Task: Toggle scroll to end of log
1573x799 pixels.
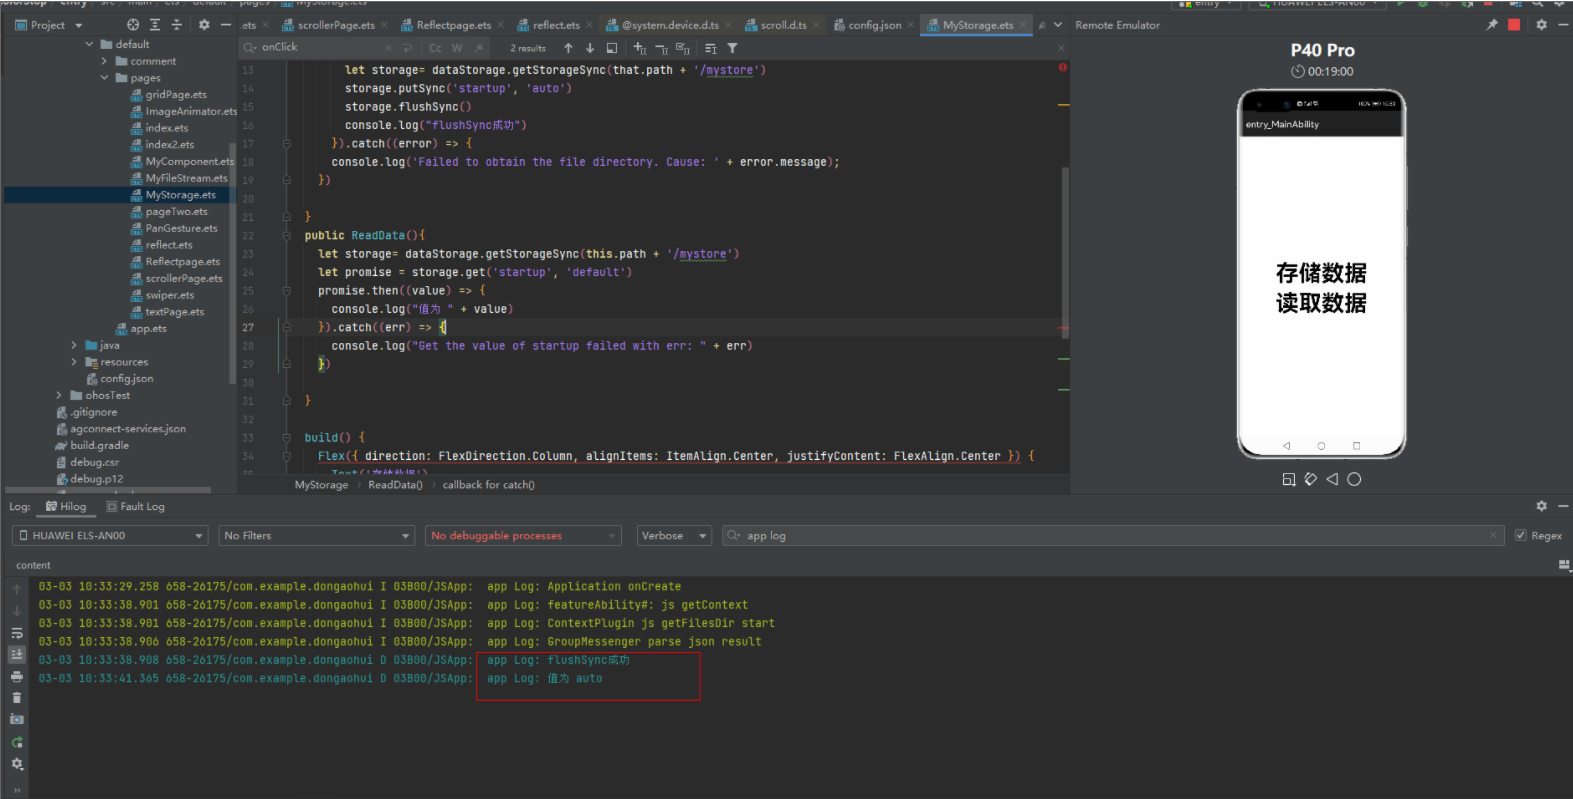Action: click(x=17, y=654)
